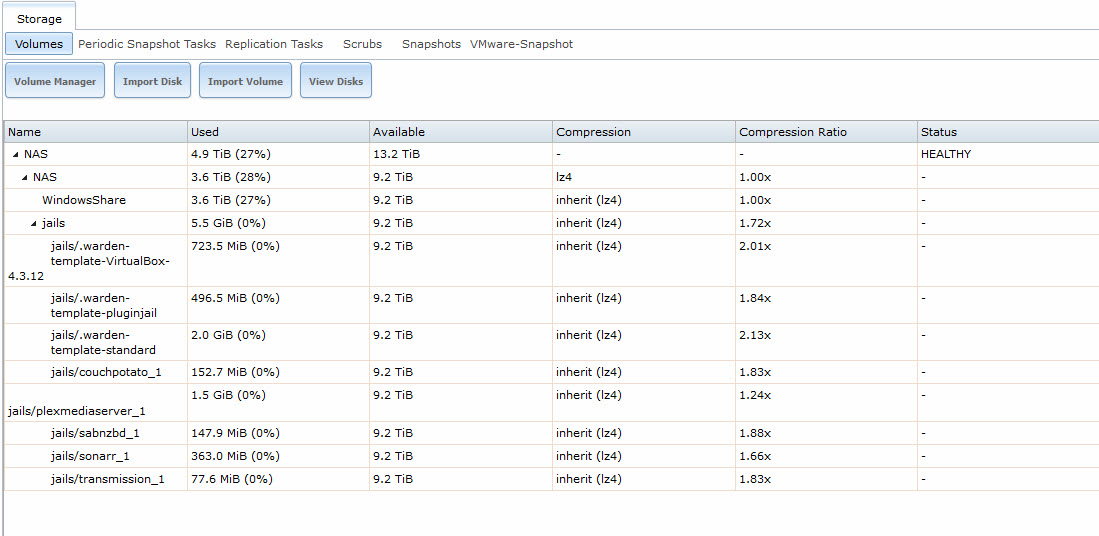
Task: Collapse the top-level NAS volume
Action: pos(16,154)
